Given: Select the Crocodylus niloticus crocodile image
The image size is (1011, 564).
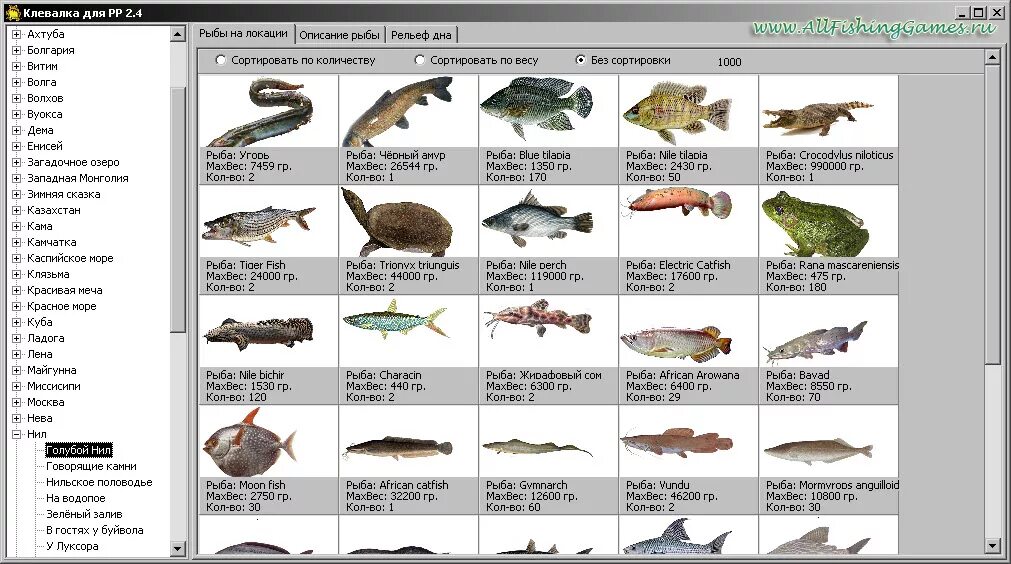Looking at the screenshot, I should tap(828, 112).
